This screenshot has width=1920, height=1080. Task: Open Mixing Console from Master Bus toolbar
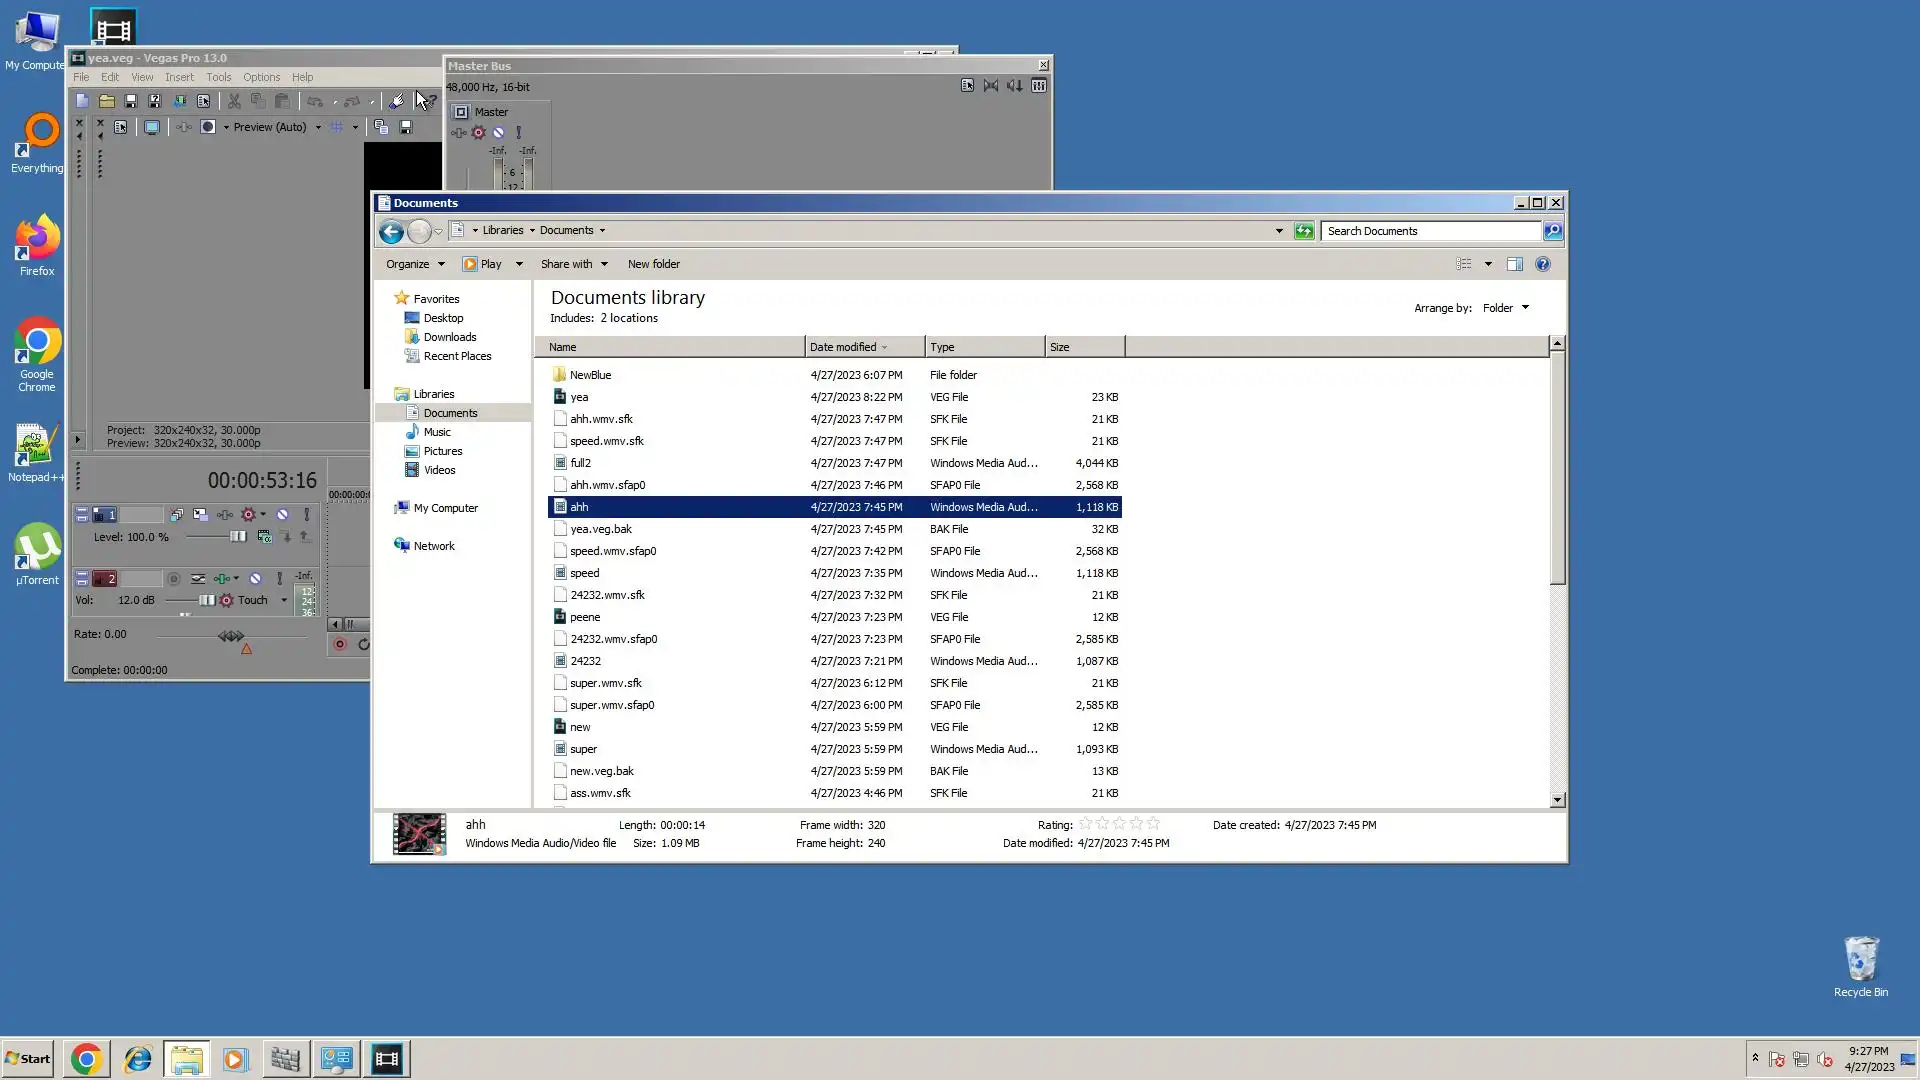pos(1039,86)
